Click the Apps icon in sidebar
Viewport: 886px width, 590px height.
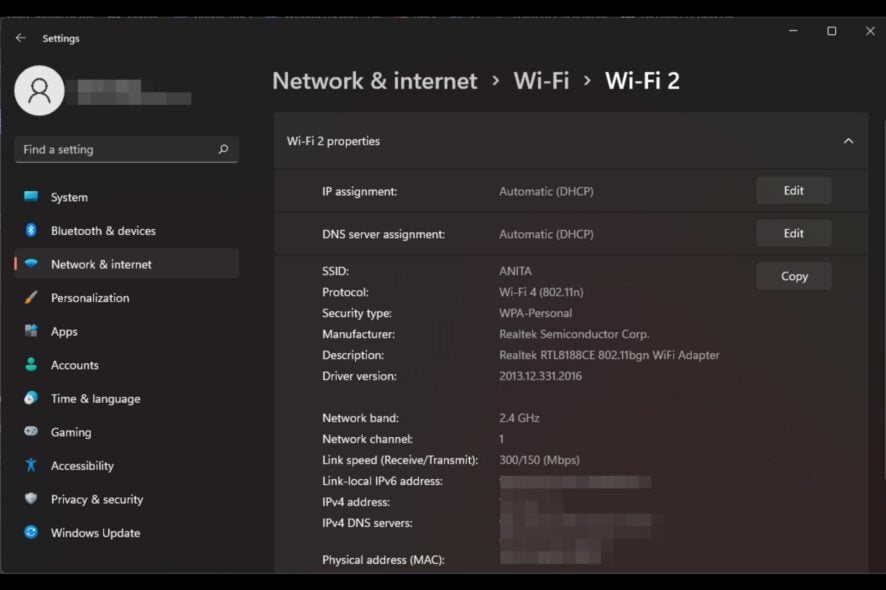(x=31, y=331)
